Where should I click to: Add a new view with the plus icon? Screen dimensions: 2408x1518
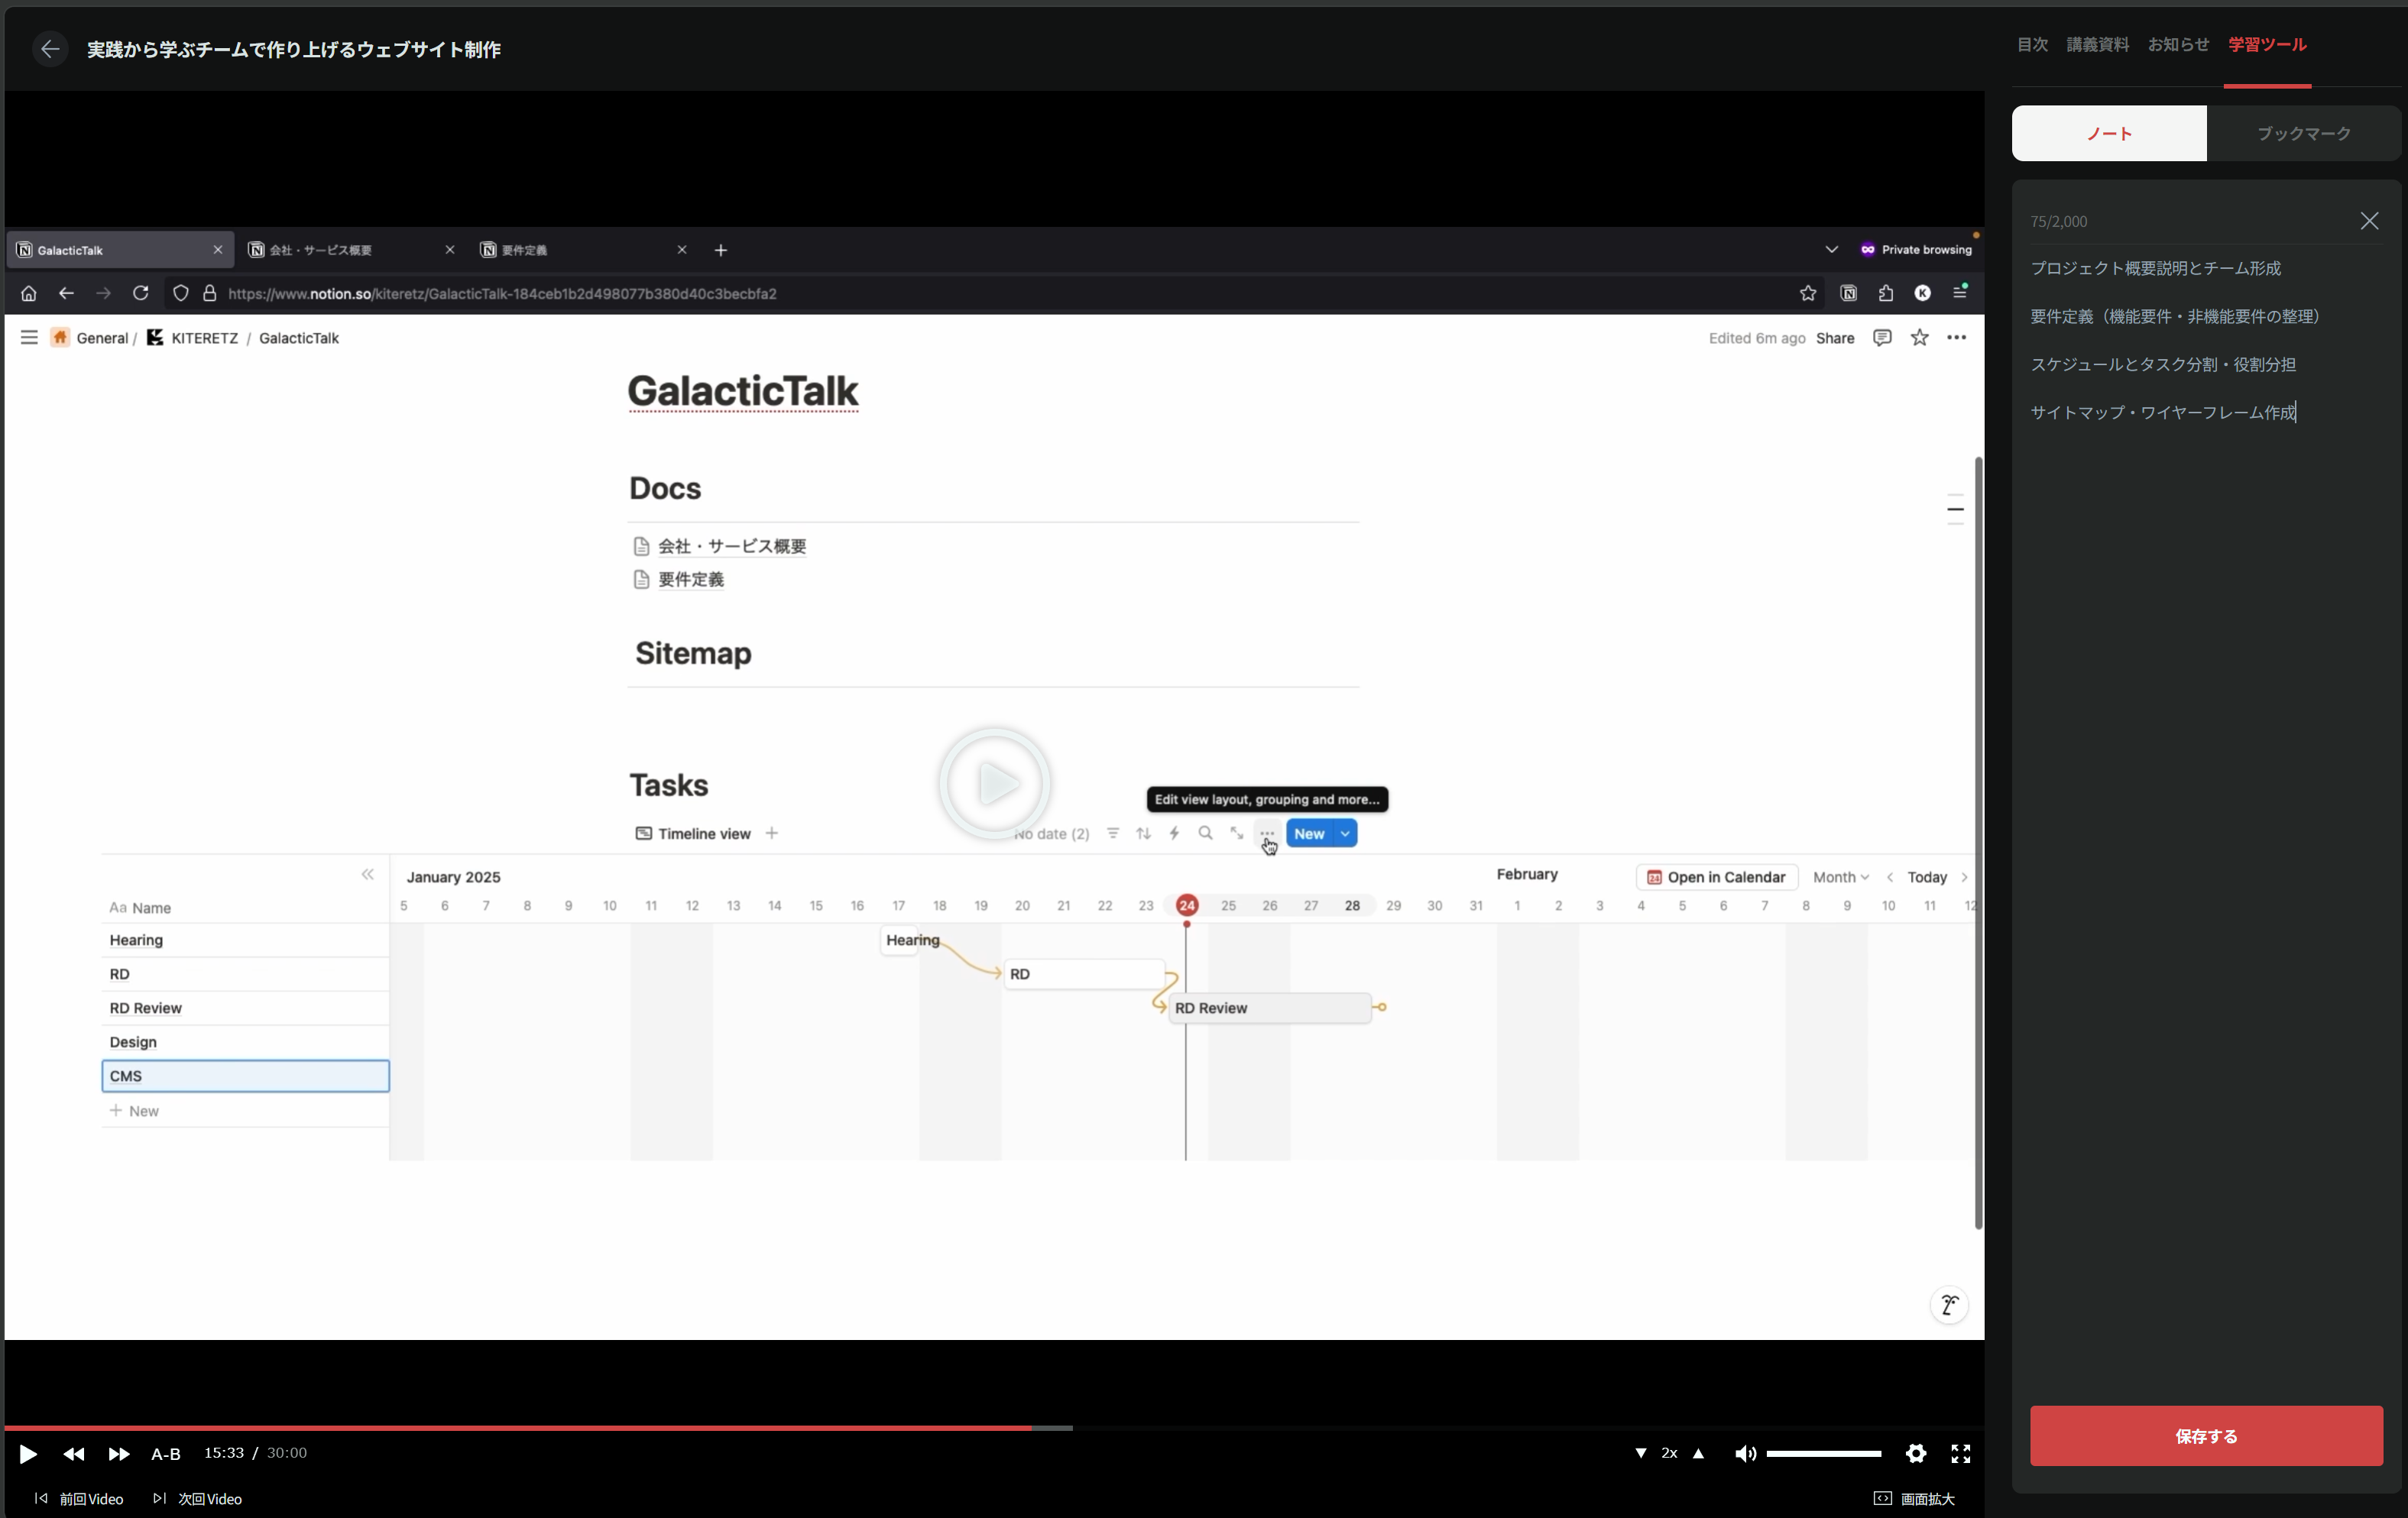coord(771,833)
